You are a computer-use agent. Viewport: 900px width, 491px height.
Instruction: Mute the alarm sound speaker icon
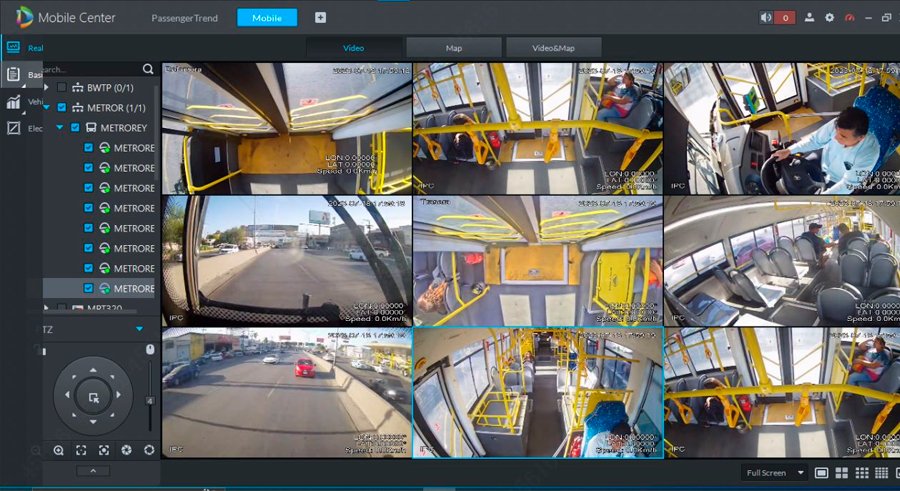pos(767,18)
